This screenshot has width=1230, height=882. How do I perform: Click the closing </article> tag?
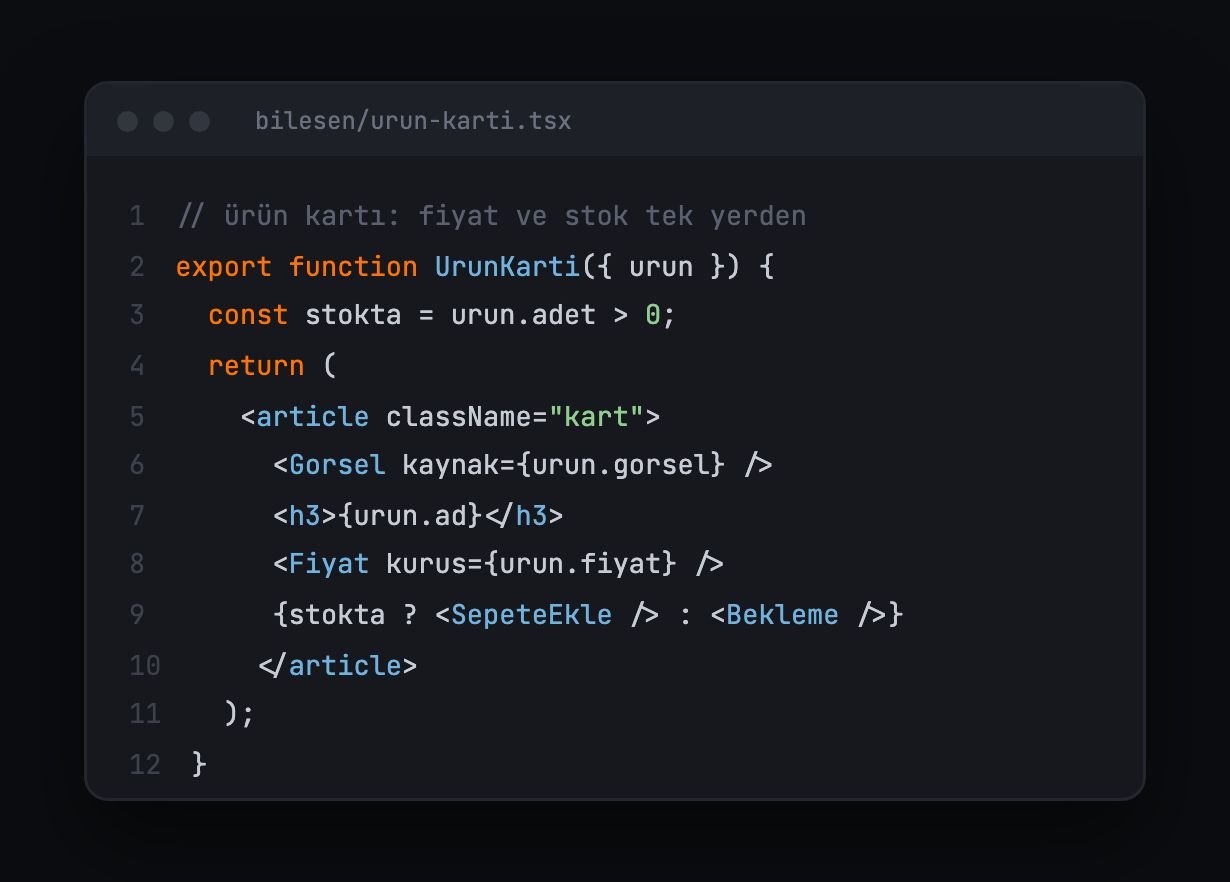337,665
